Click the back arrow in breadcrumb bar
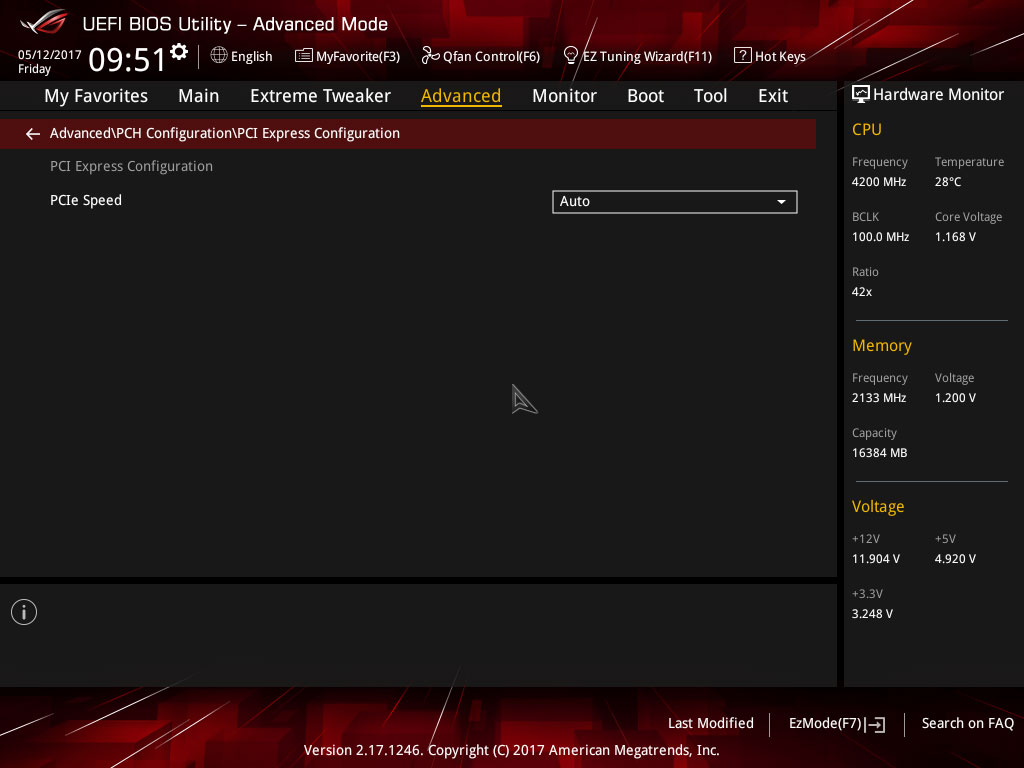 (x=33, y=134)
